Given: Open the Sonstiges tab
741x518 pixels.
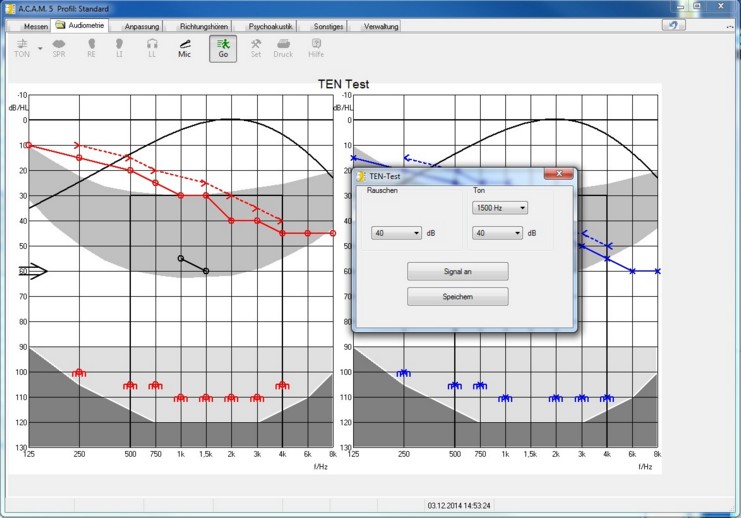Looking at the screenshot, I should pyautogui.click(x=328, y=26).
